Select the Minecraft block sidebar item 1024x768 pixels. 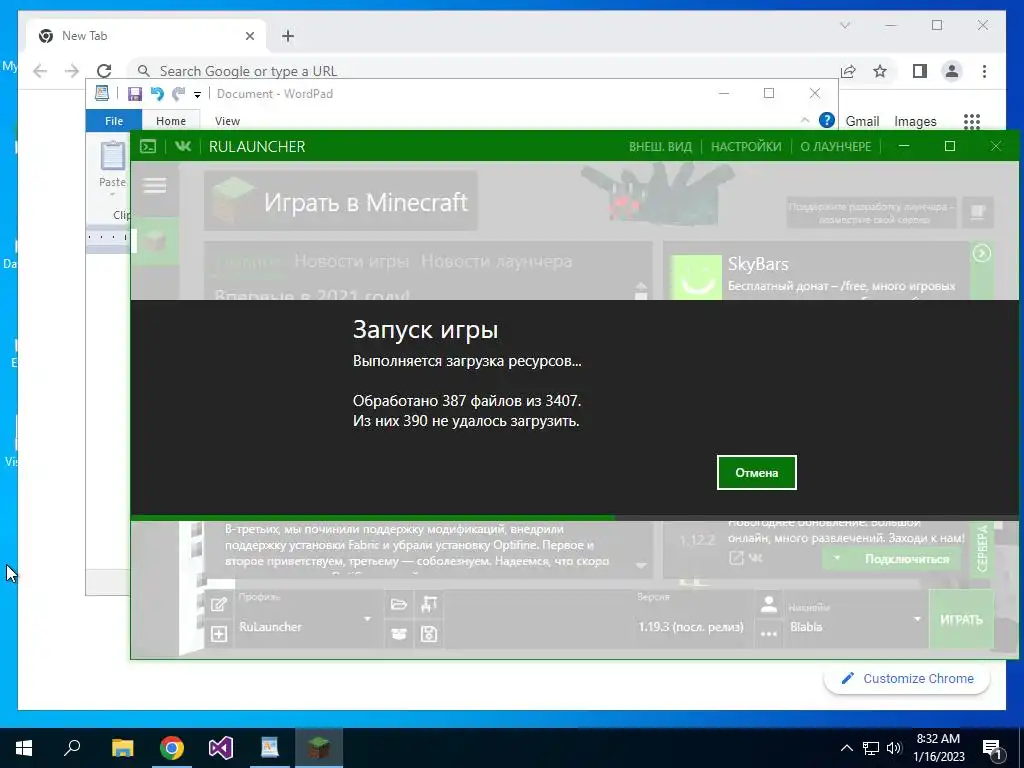pyautogui.click(x=155, y=241)
